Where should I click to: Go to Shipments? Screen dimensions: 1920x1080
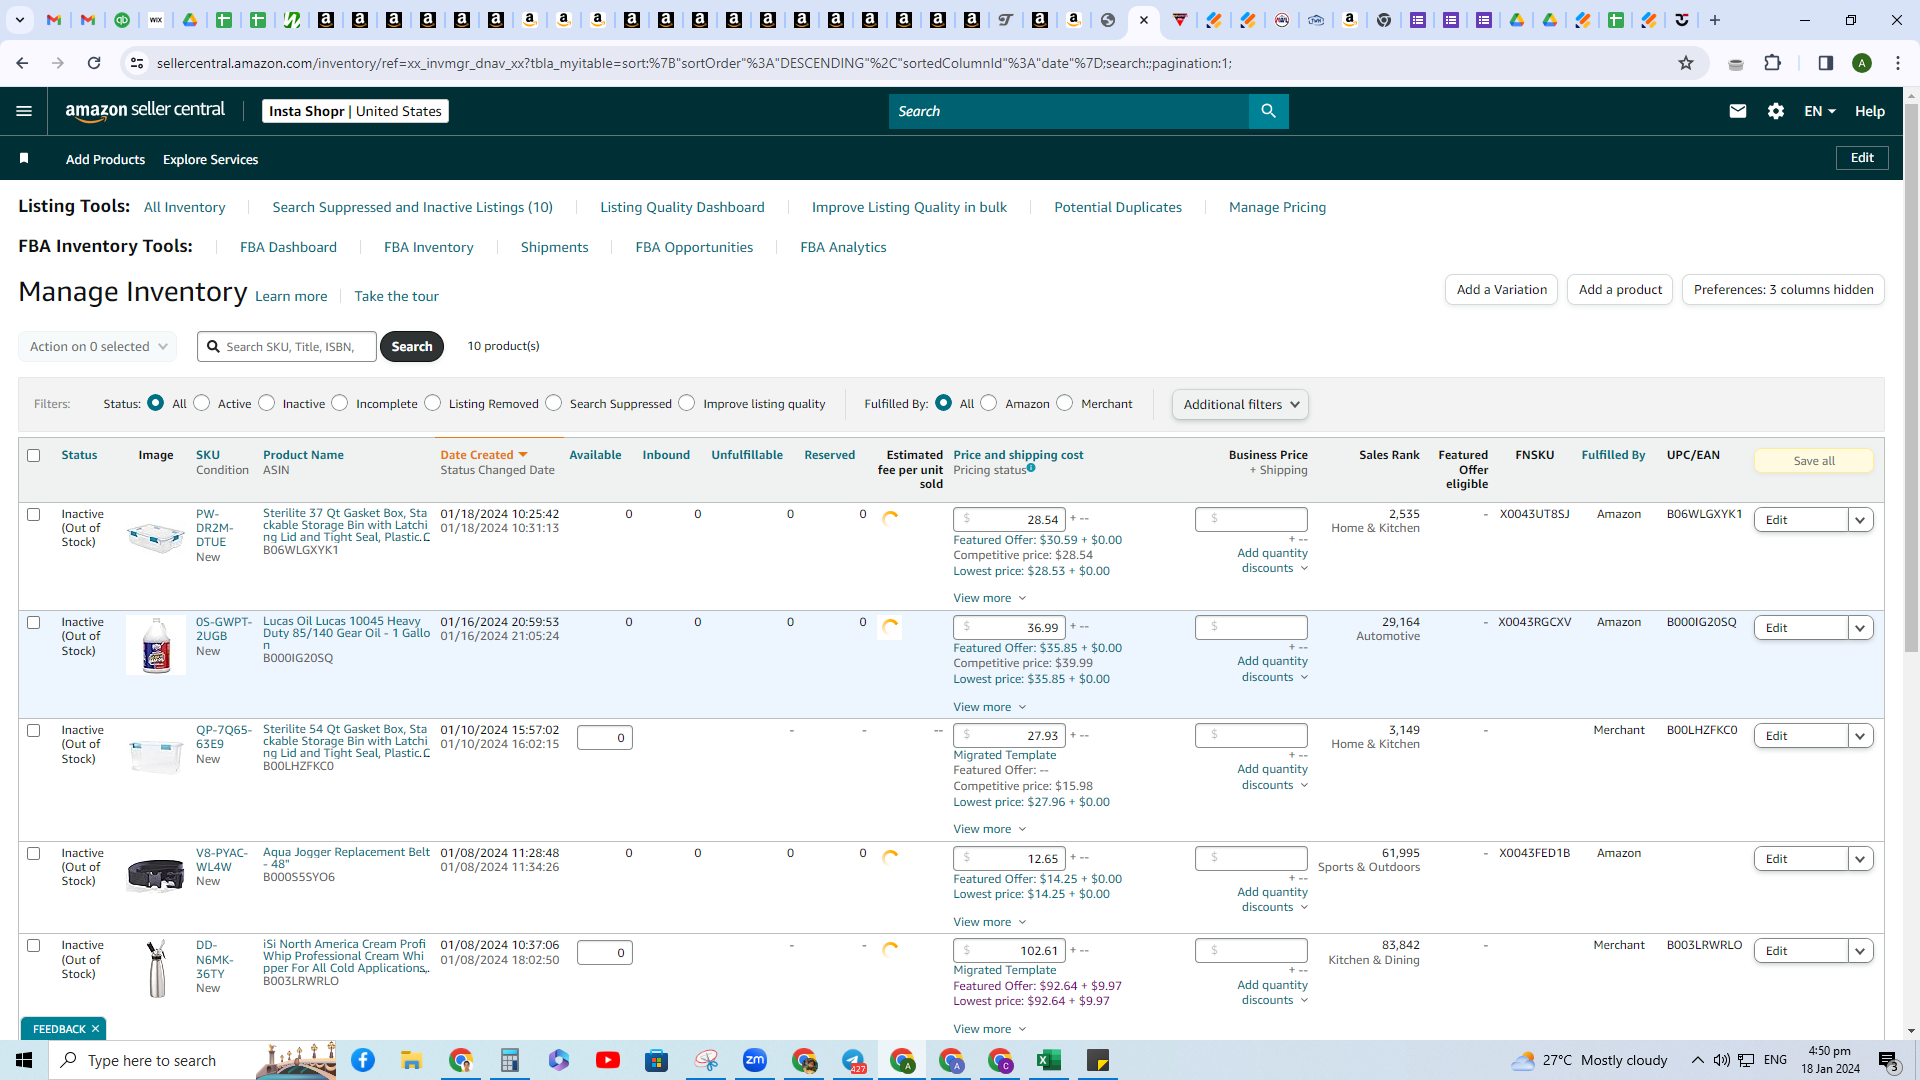554,247
